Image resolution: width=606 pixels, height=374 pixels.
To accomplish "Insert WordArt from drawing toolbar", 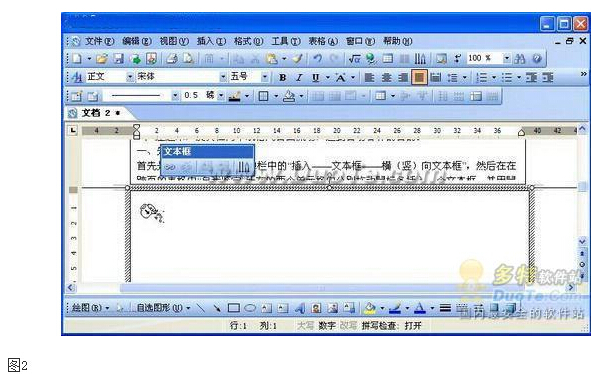I will pos(300,308).
